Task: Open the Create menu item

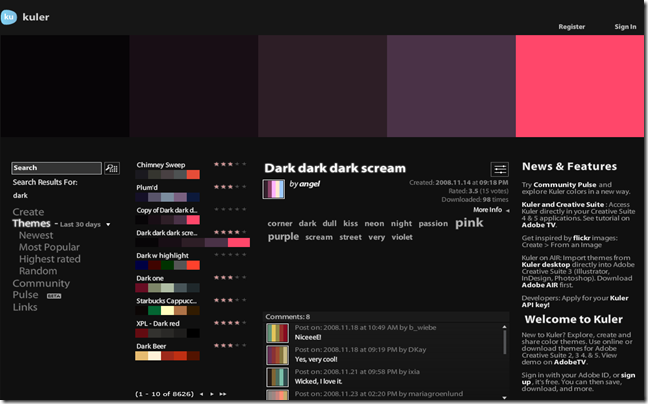Action: tap(28, 212)
